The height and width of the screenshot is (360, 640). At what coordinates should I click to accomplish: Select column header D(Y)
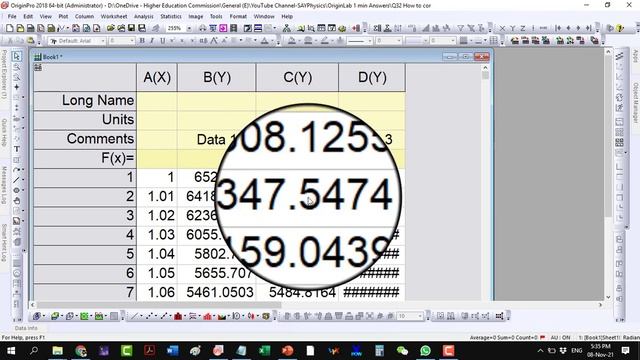pyautogui.click(x=372, y=77)
